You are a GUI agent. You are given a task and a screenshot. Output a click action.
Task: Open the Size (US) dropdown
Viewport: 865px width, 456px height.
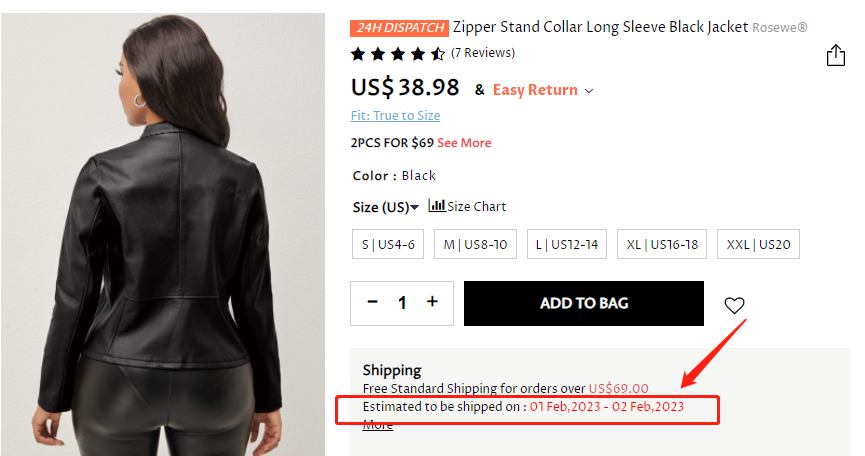coord(386,207)
